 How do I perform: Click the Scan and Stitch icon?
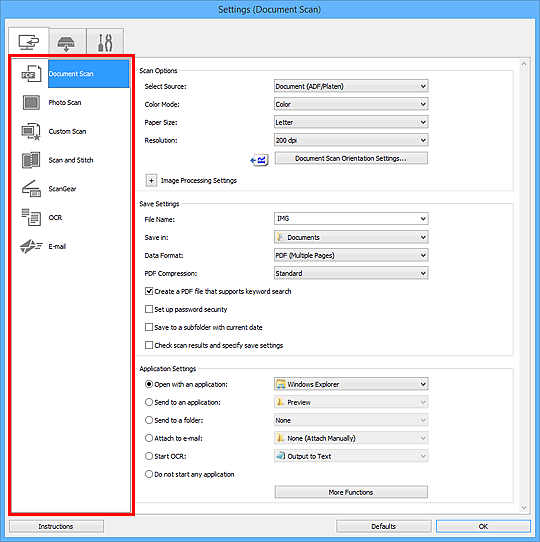pos(31,160)
